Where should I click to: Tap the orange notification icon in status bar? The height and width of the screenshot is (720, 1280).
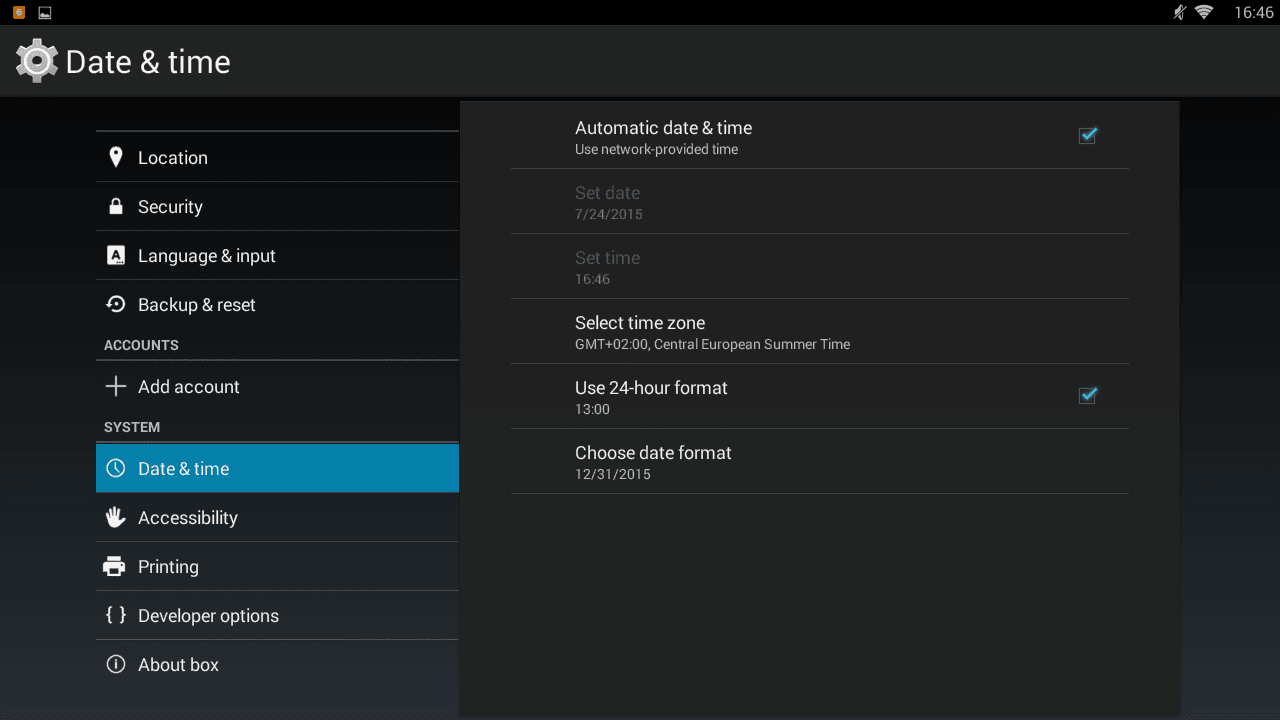click(x=19, y=12)
